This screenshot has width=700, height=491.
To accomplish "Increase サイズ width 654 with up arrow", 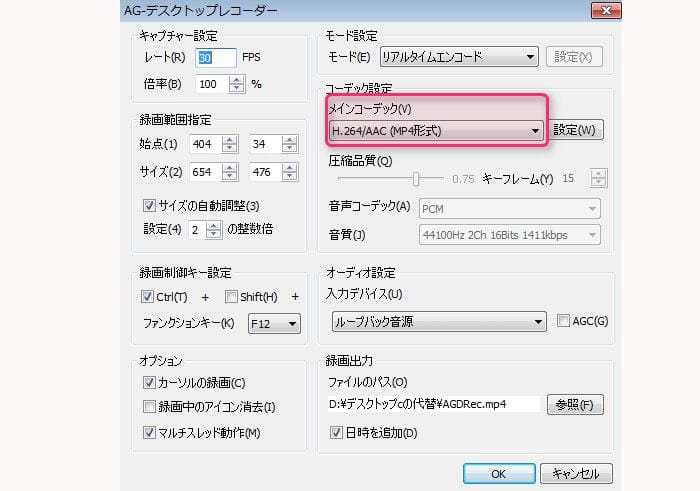I will pyautogui.click(x=229, y=167).
